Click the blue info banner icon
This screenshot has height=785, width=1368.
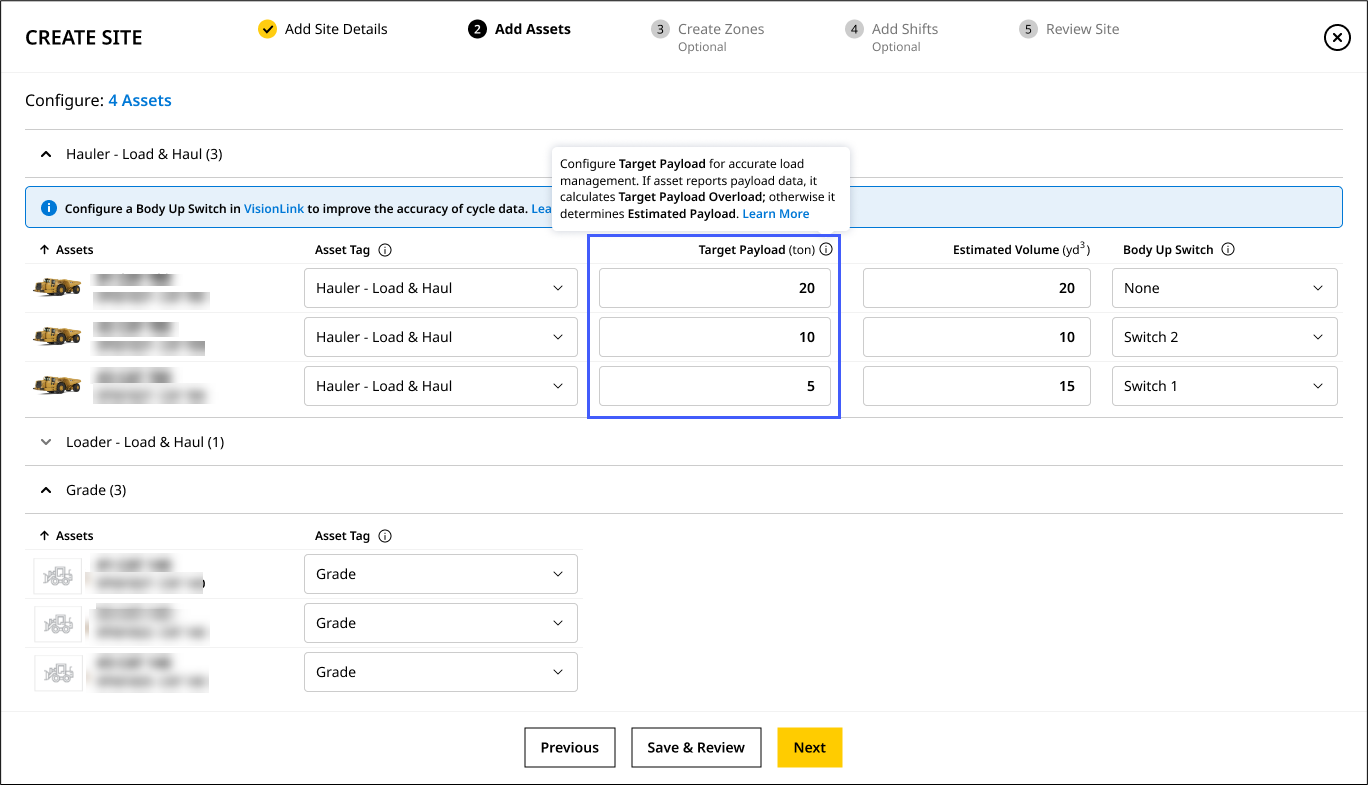point(48,208)
